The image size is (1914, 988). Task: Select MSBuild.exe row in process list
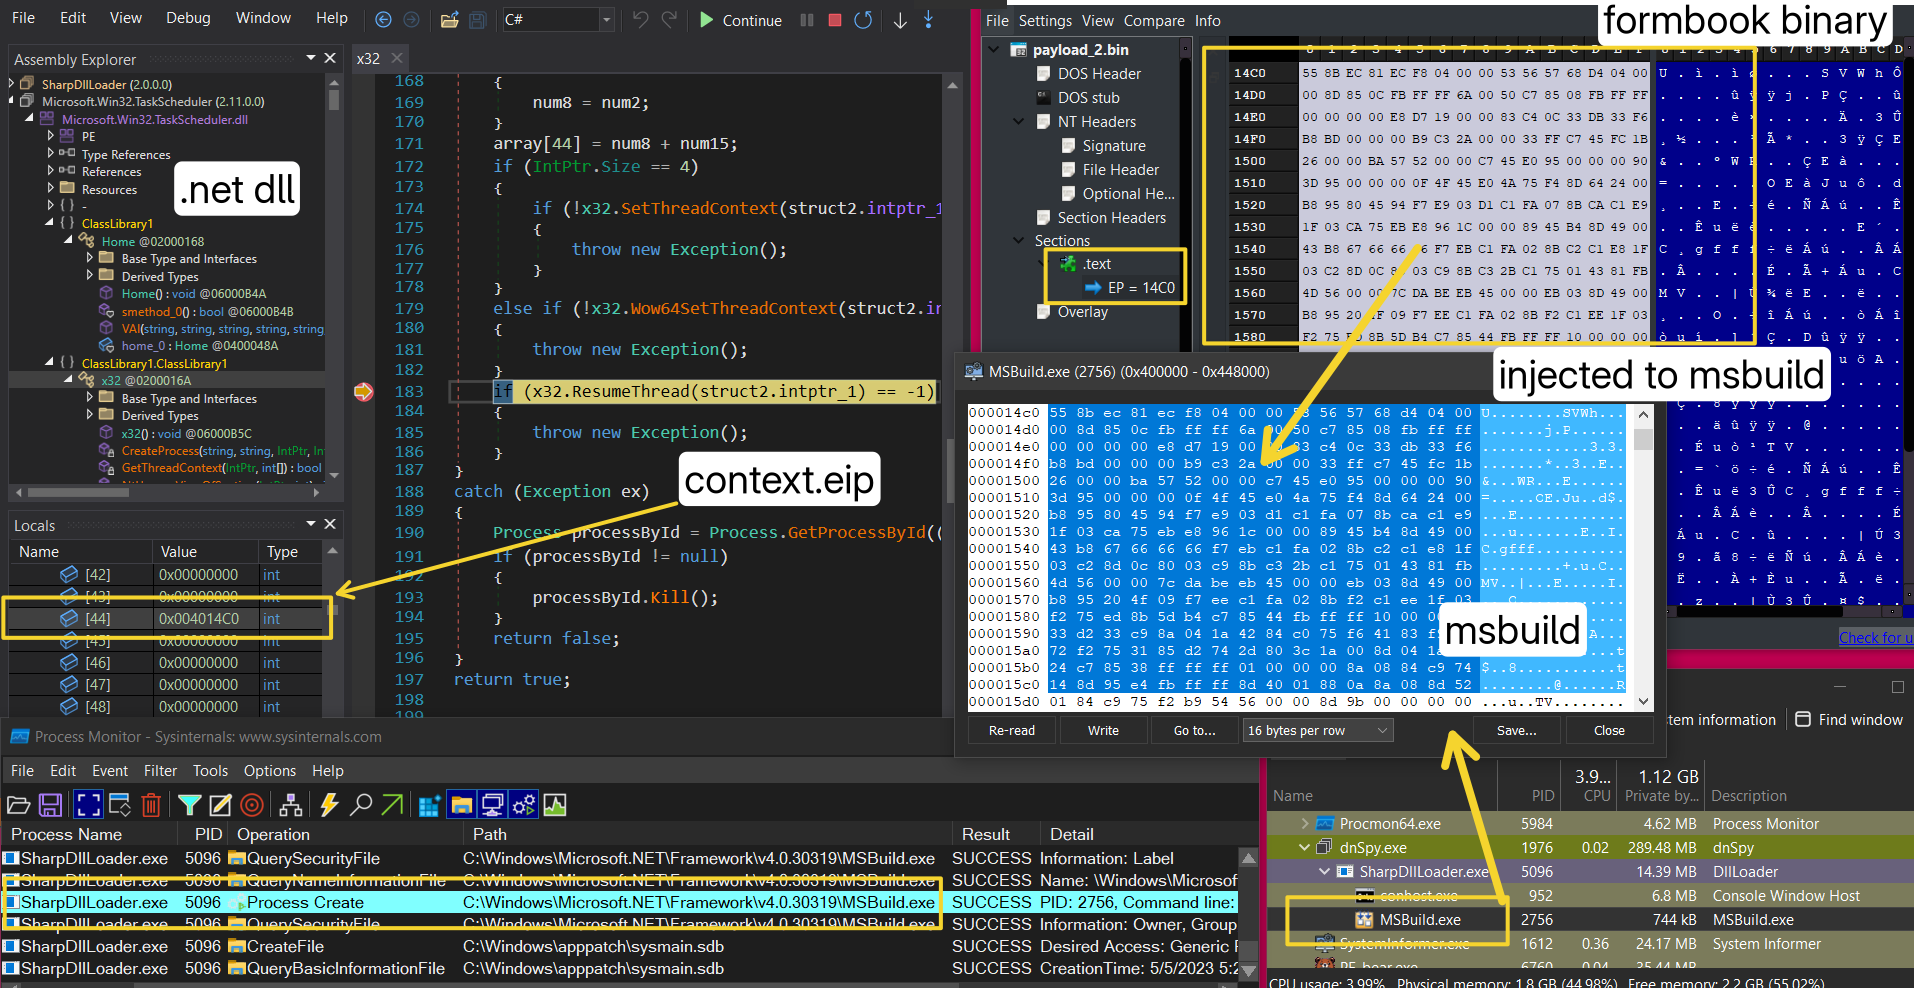pyautogui.click(x=1590, y=919)
